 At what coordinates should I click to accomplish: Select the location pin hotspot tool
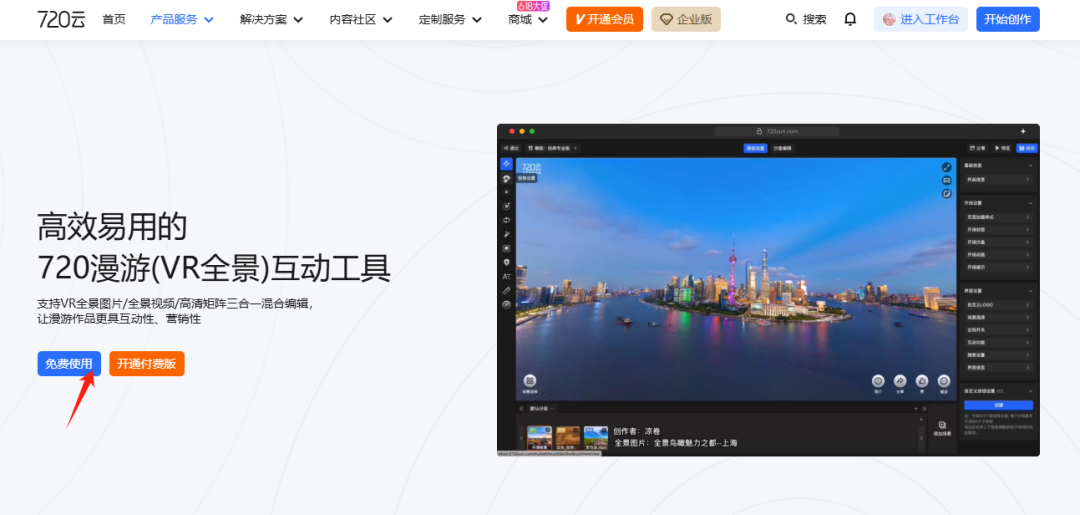(506, 262)
